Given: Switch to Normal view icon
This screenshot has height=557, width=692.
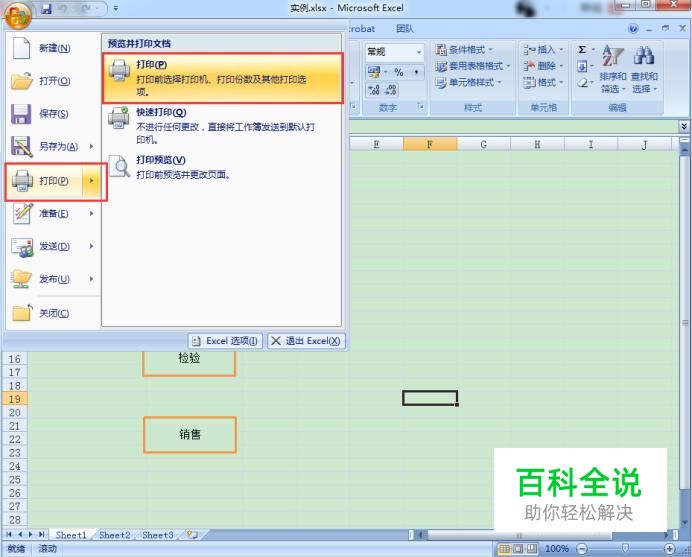Looking at the screenshot, I should pyautogui.click(x=504, y=549).
